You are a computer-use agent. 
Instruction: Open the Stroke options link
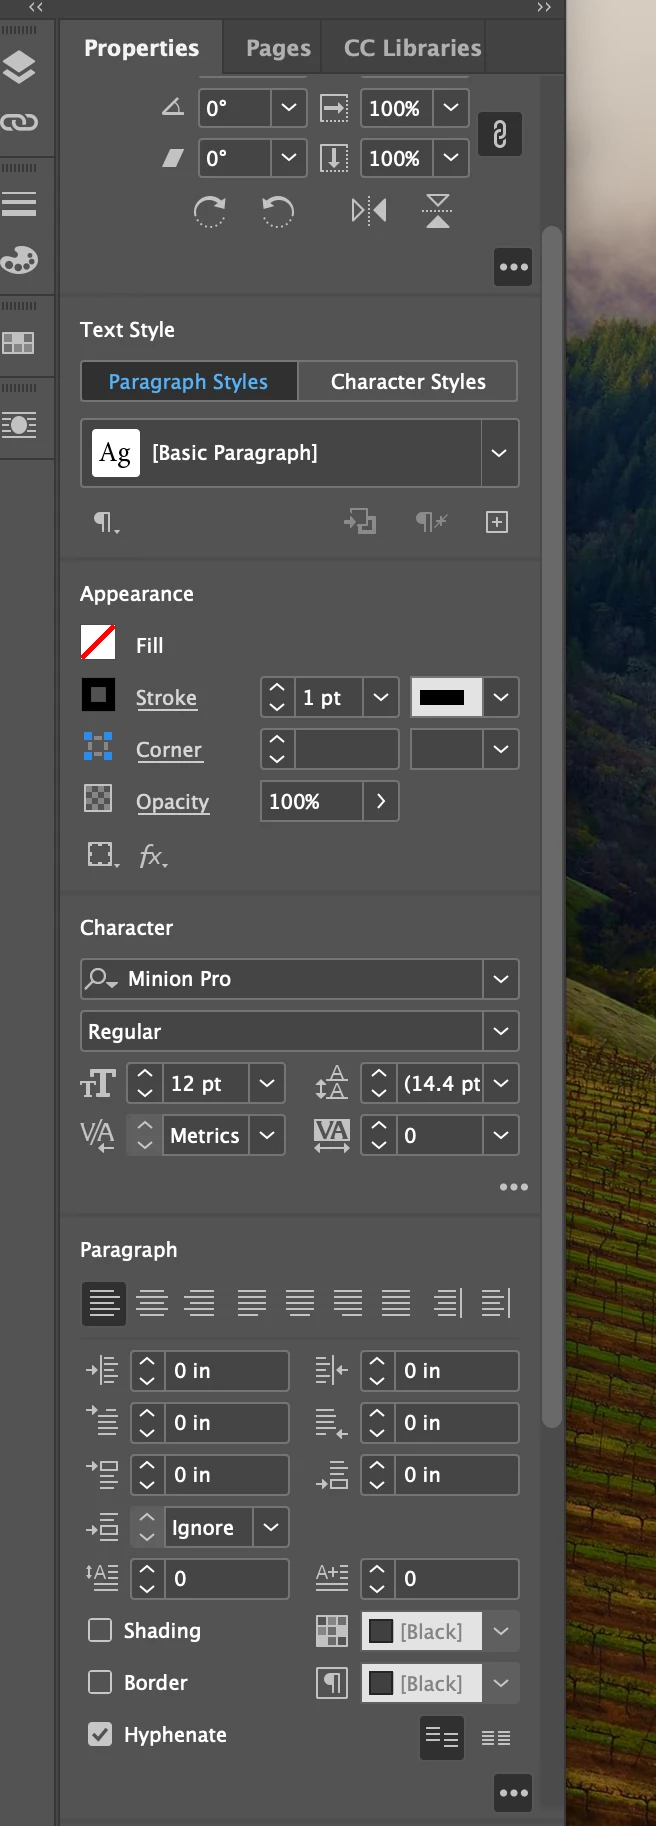coord(166,698)
